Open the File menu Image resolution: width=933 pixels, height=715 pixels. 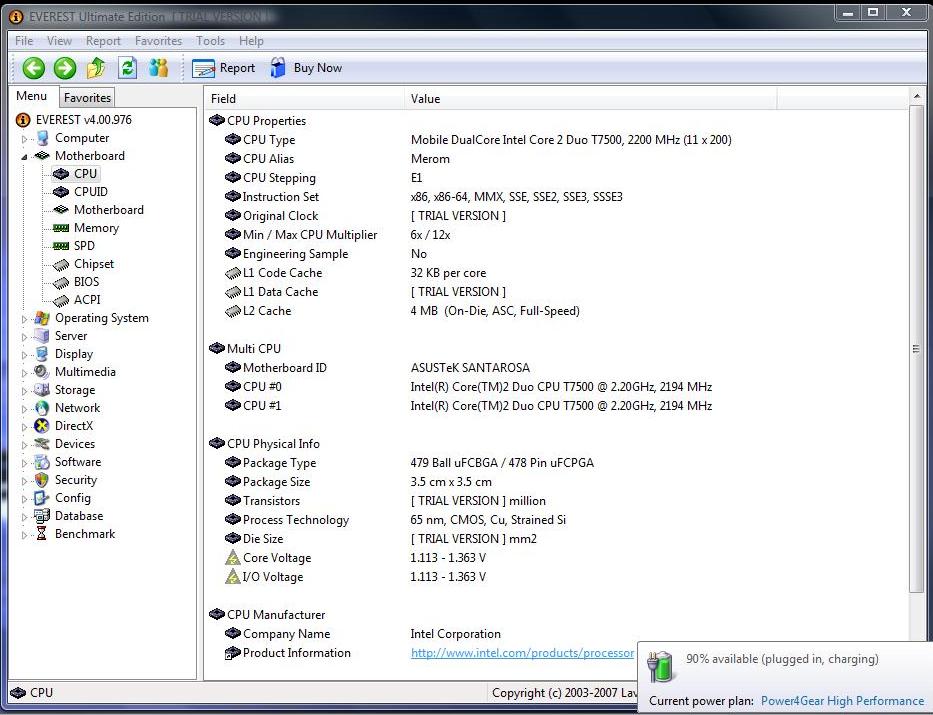tap(24, 40)
